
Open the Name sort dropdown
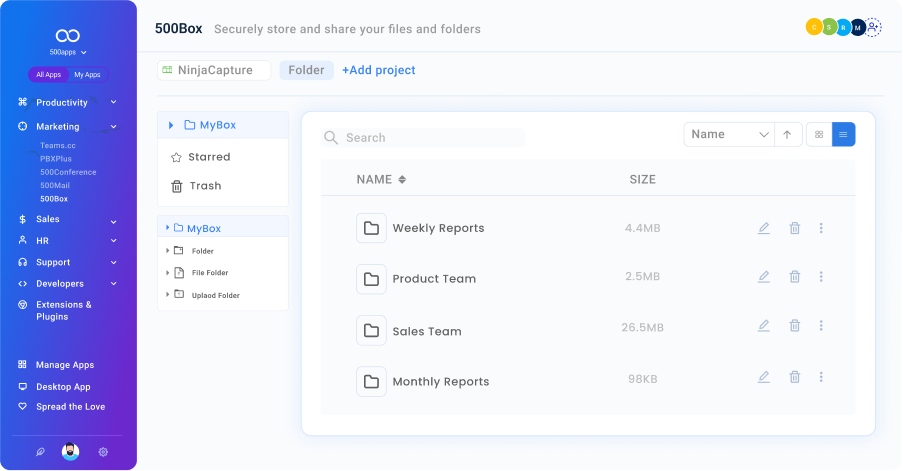click(730, 134)
